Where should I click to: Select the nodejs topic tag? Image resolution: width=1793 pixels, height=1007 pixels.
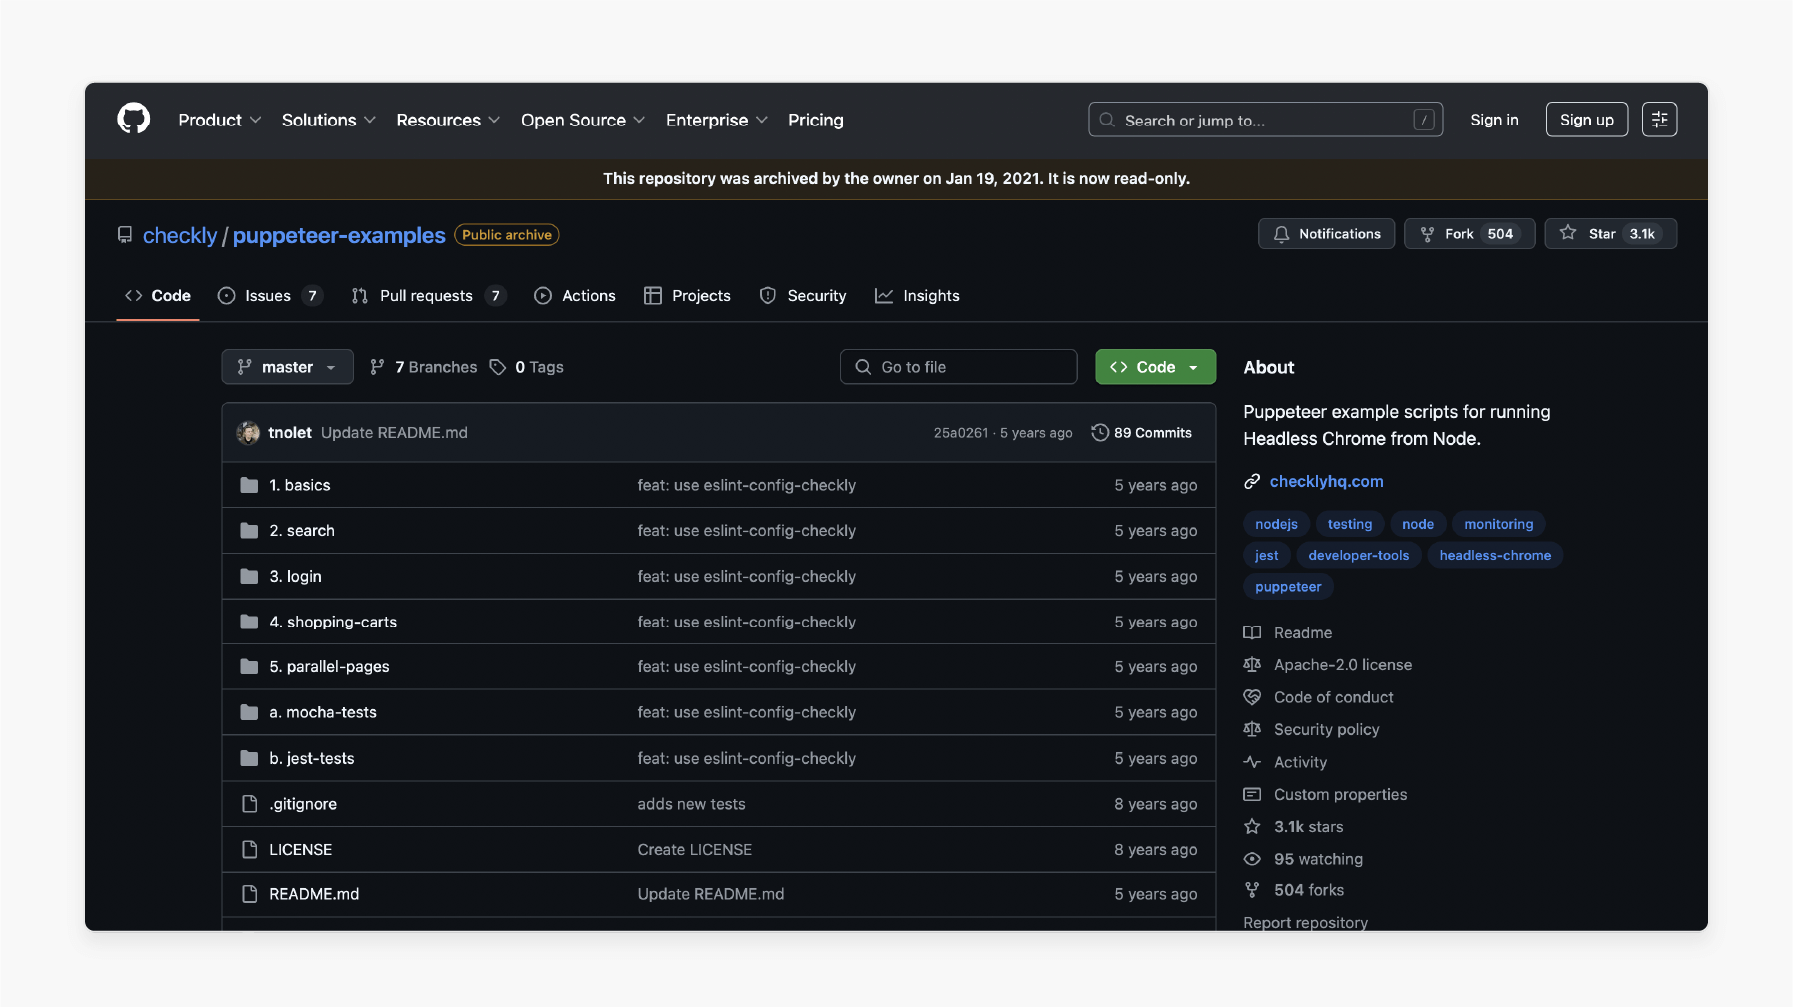[x=1277, y=524]
